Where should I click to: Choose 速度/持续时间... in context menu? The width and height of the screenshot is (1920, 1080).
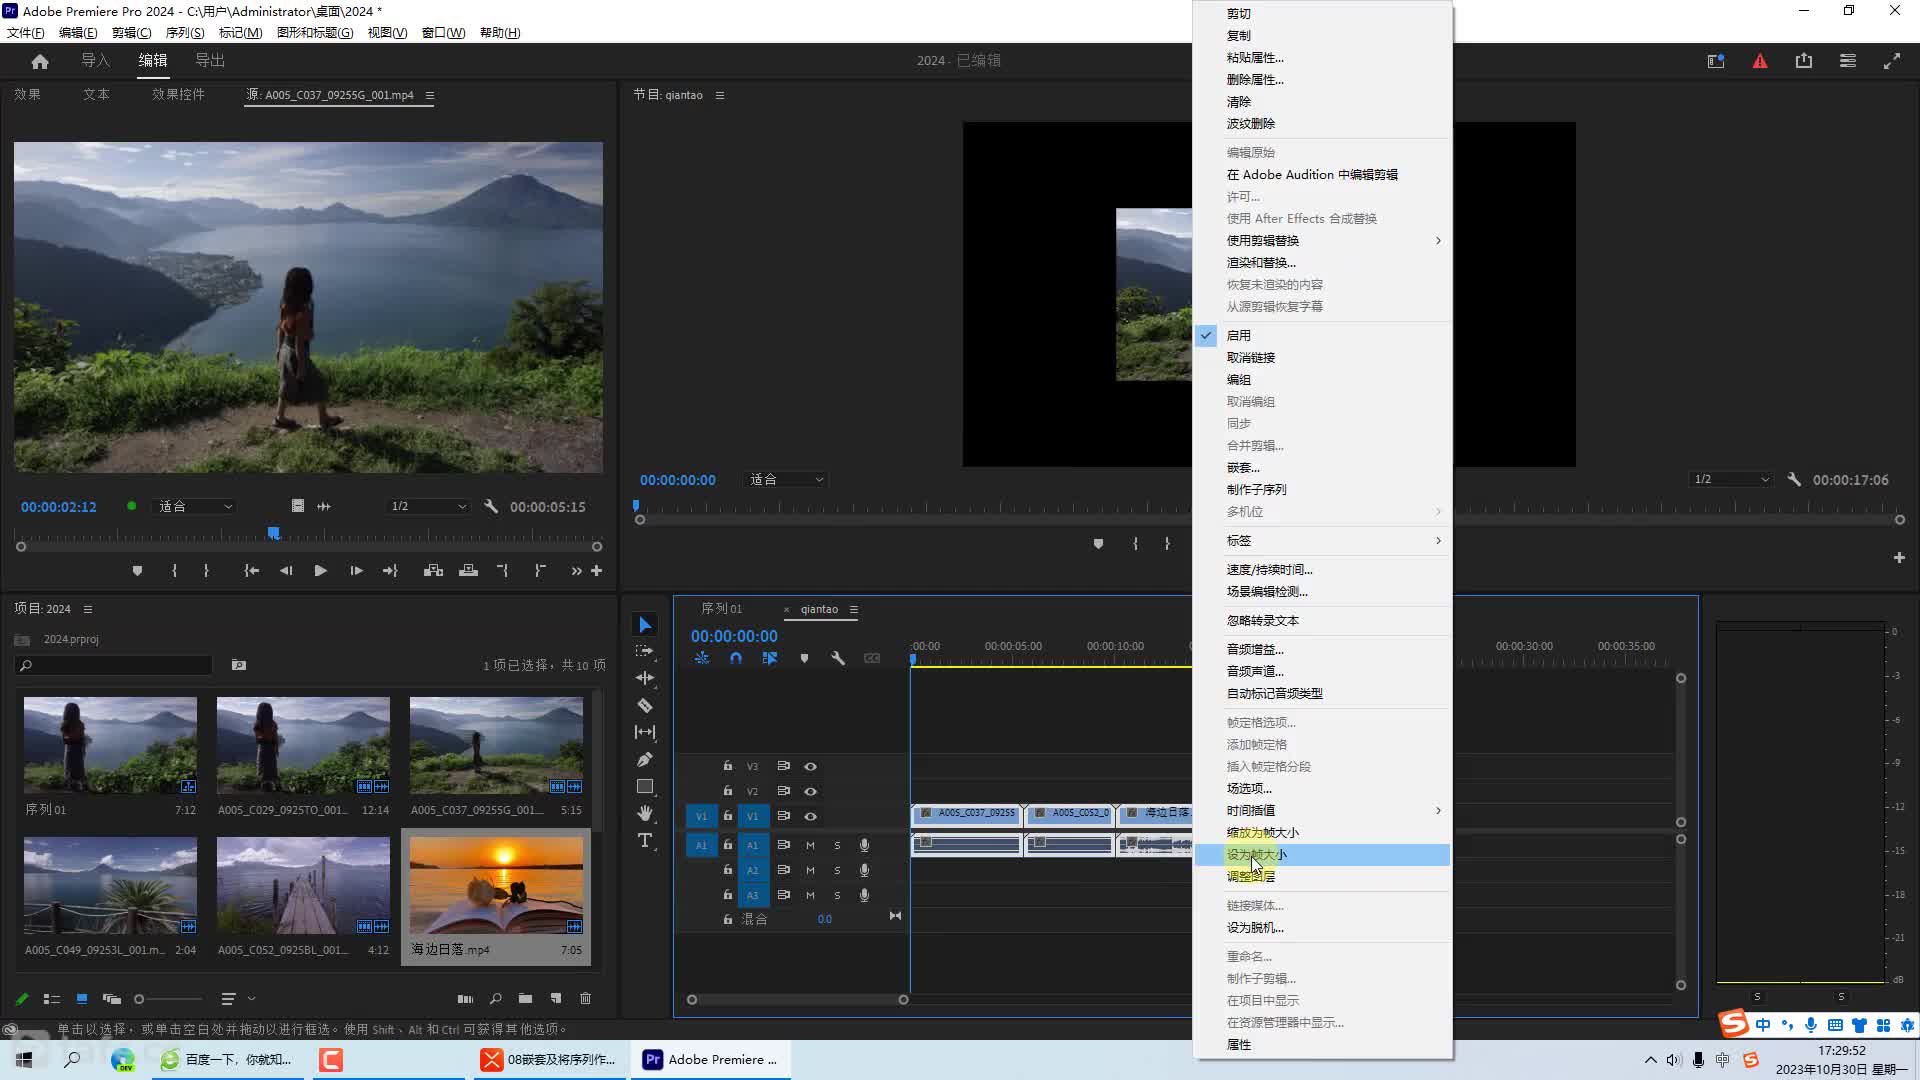[x=1322, y=569]
